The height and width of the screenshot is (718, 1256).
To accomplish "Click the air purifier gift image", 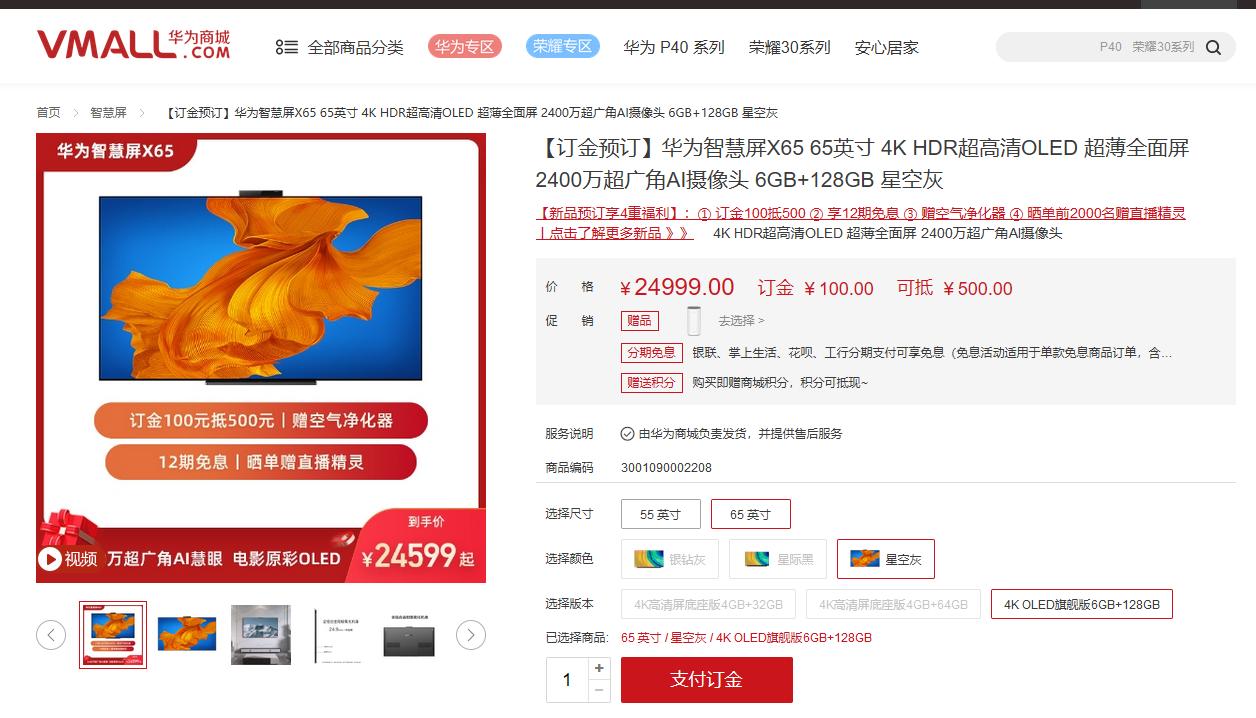I will [694, 321].
